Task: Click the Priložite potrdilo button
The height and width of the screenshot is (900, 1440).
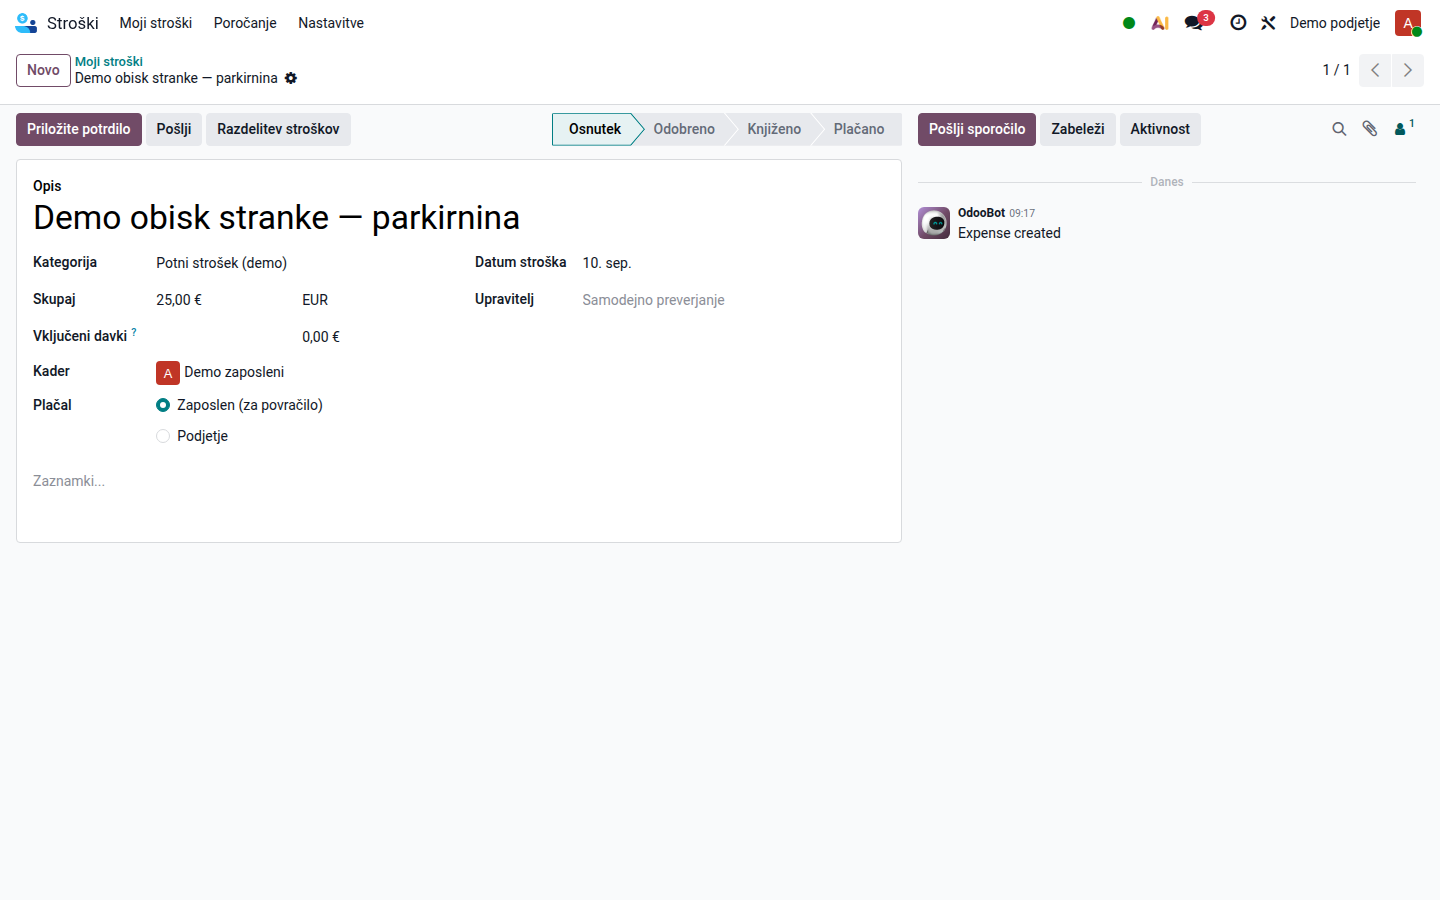Action: [x=79, y=129]
